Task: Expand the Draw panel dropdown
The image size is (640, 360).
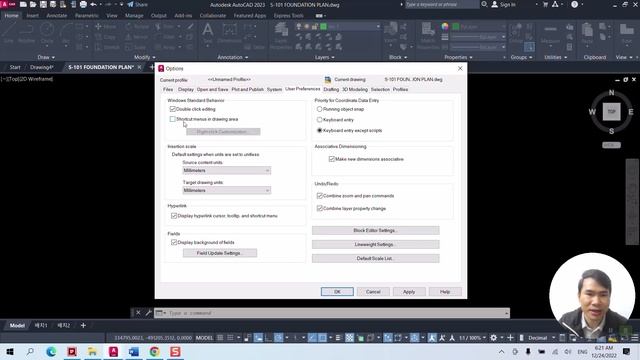Action: coord(46,58)
